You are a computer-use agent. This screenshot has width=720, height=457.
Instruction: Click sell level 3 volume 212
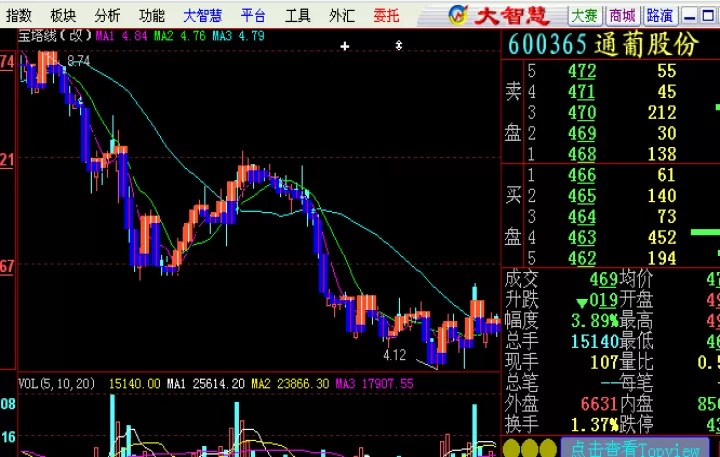(x=662, y=113)
